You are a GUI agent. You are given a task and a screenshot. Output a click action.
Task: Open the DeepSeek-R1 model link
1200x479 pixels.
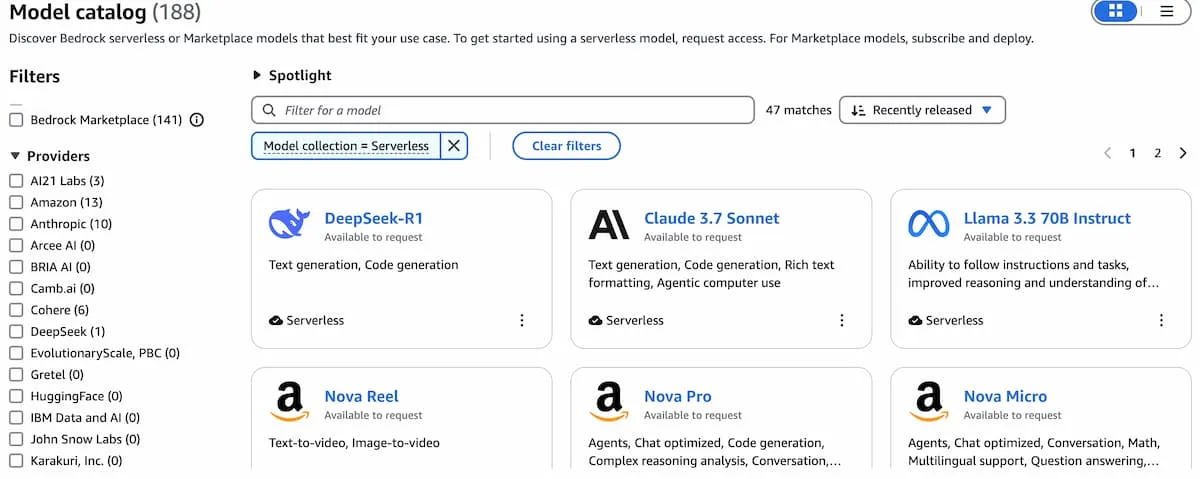pyautogui.click(x=373, y=218)
